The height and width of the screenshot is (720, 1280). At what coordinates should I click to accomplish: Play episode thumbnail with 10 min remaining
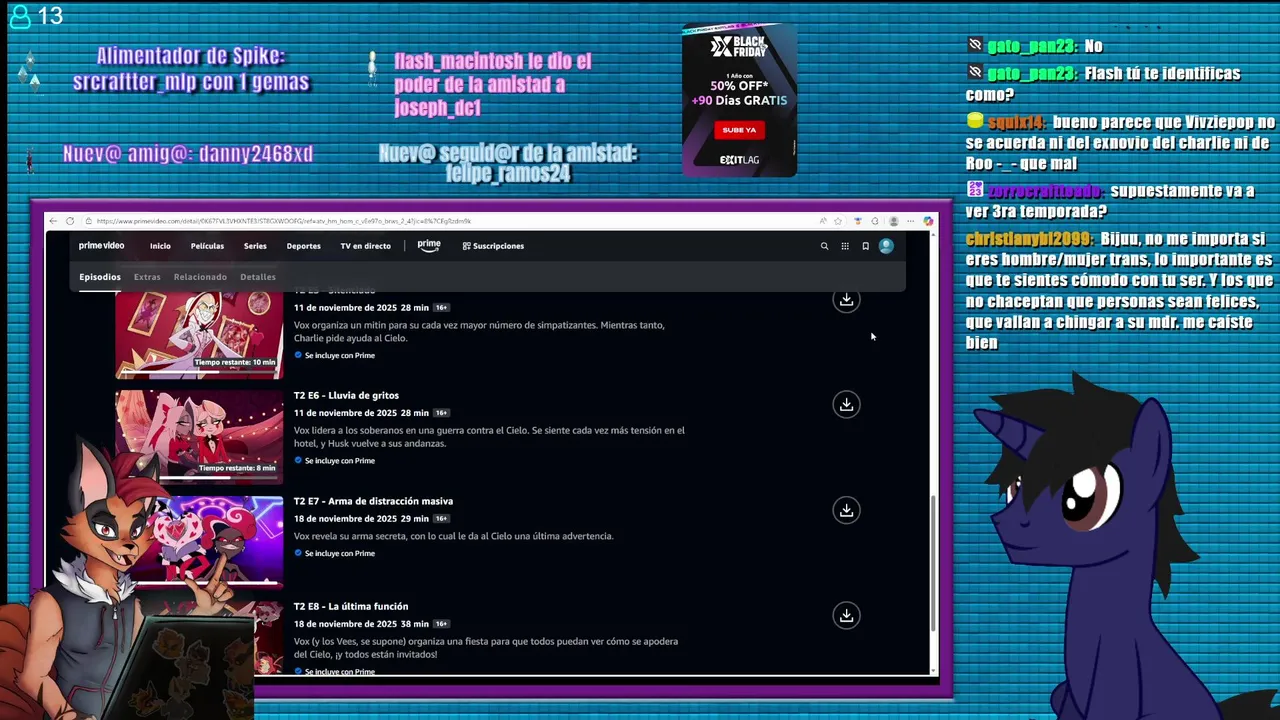pos(199,335)
